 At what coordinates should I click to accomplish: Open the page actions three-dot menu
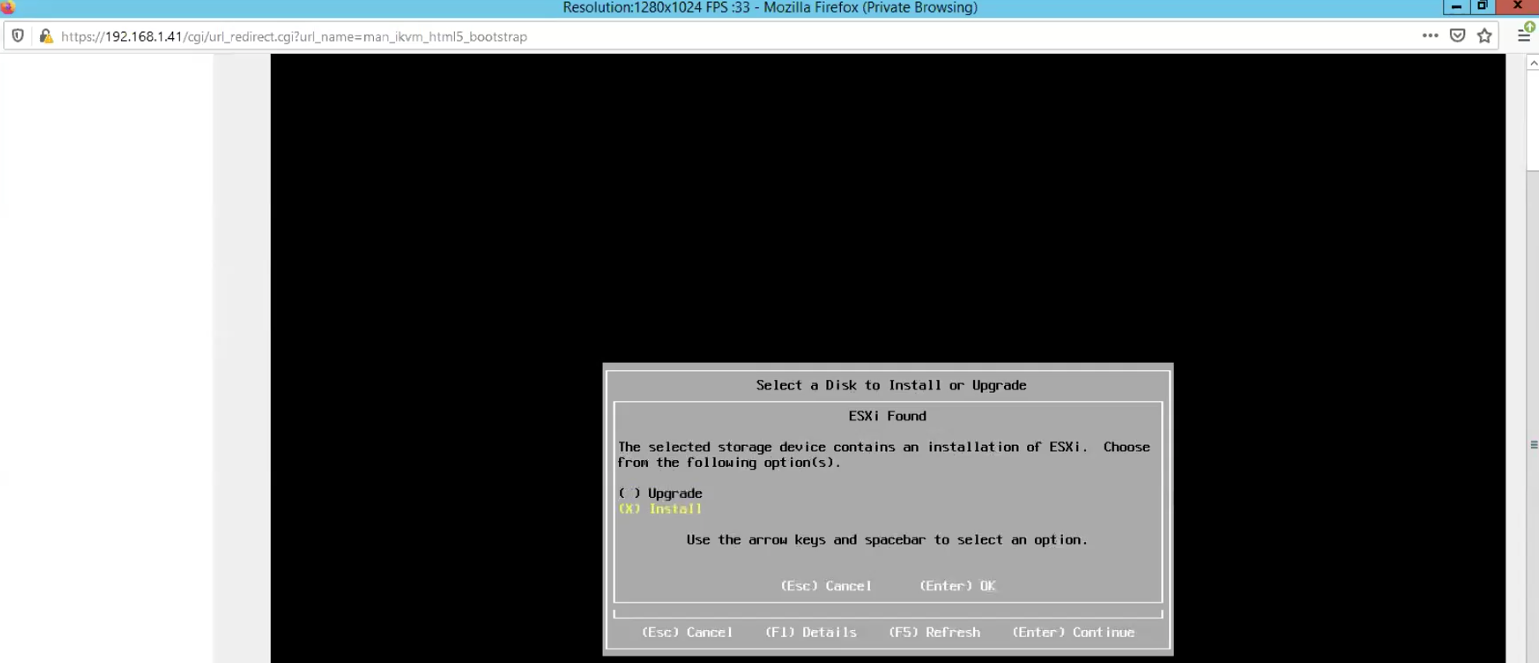[x=1430, y=36]
